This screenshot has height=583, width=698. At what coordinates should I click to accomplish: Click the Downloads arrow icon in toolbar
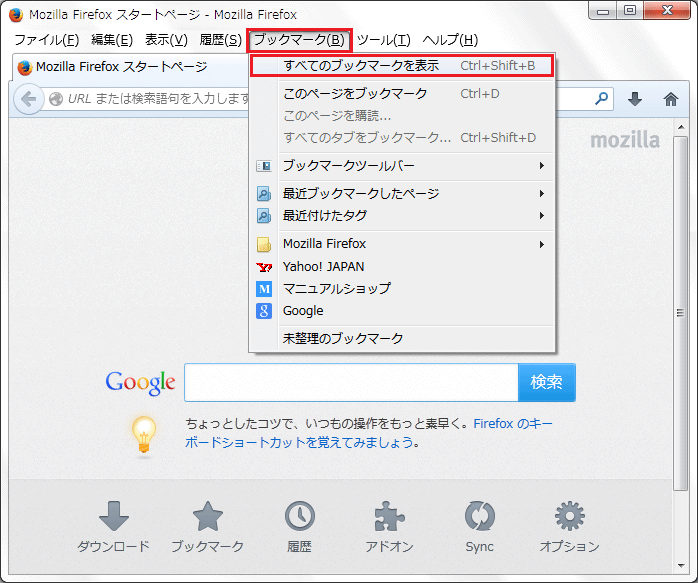tap(635, 99)
